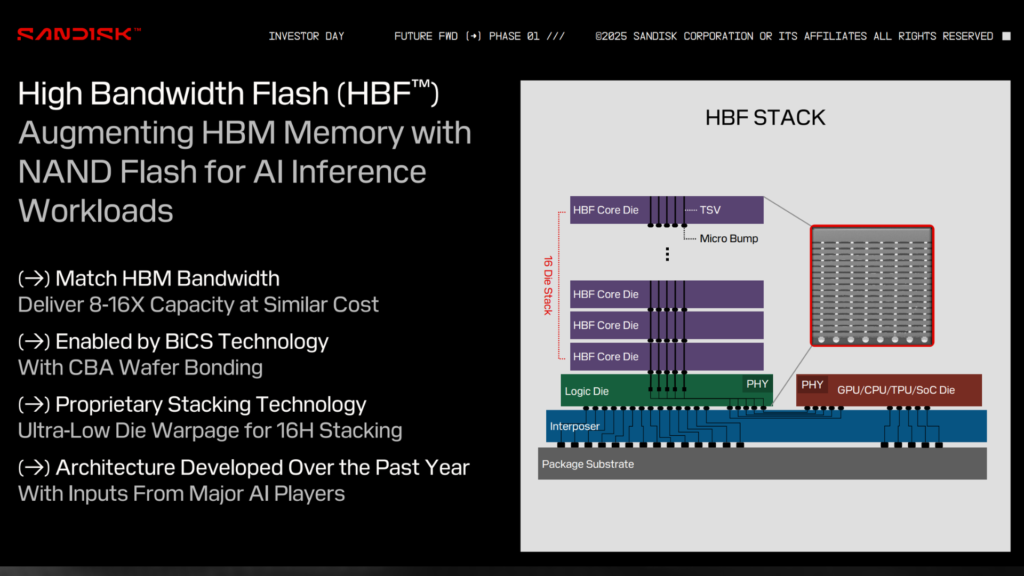
Task: Expand the vertical ellipsis between HBF Core Die stacks
Action: pyautogui.click(x=666, y=255)
